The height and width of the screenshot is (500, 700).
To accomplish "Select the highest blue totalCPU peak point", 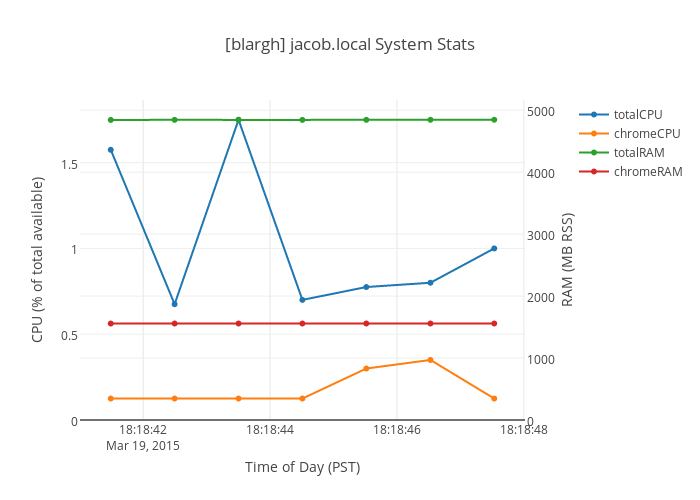I will 238,120.
